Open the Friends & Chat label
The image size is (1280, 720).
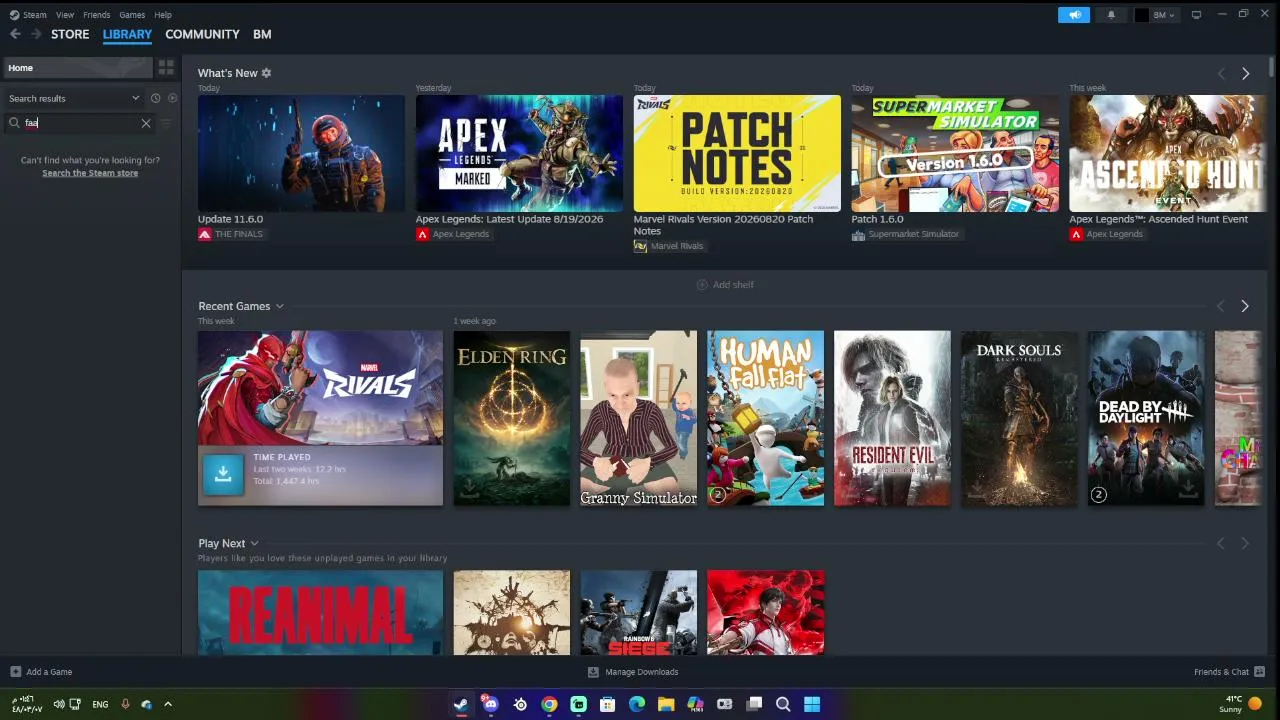[1221, 672]
